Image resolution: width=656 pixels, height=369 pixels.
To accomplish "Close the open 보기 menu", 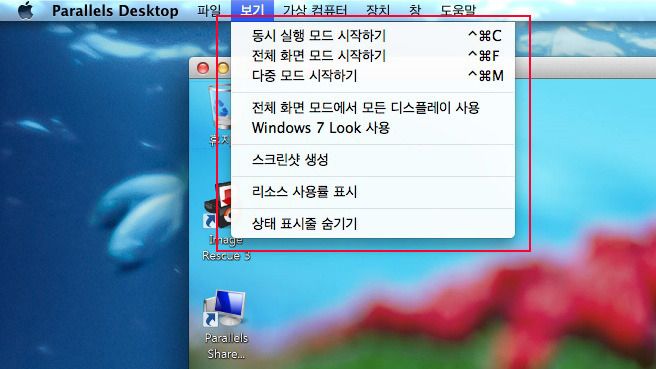I will tap(252, 10).
